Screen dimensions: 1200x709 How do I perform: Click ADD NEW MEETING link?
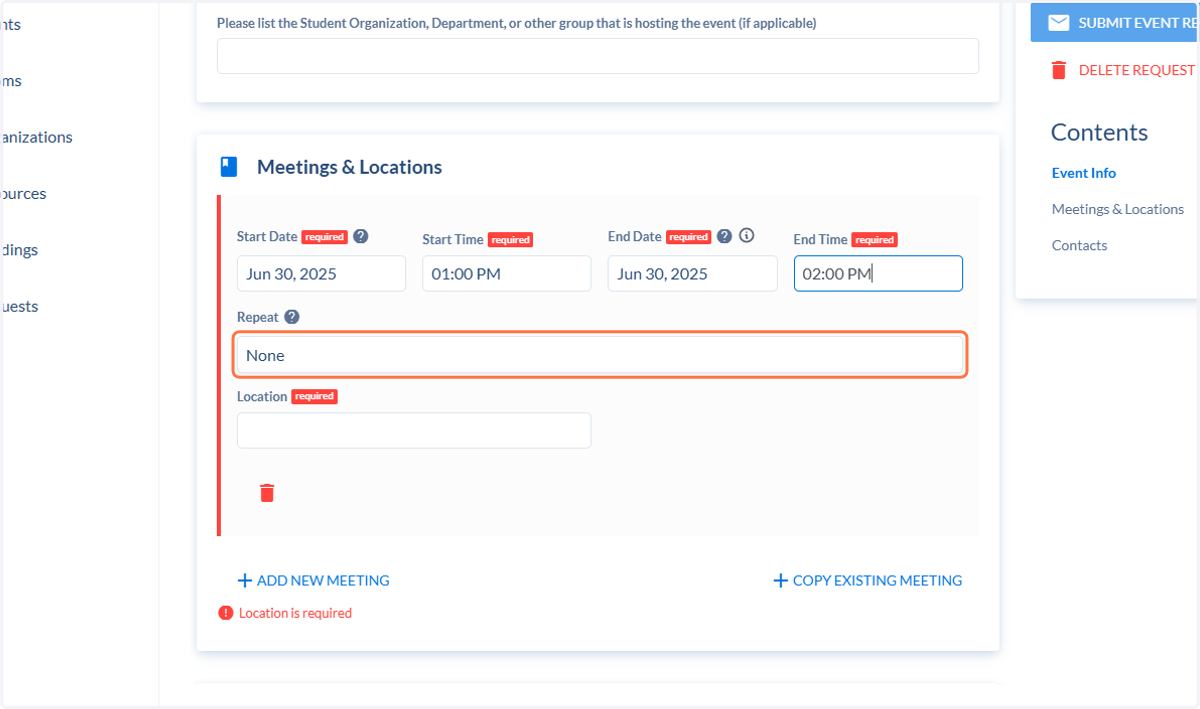[313, 581]
